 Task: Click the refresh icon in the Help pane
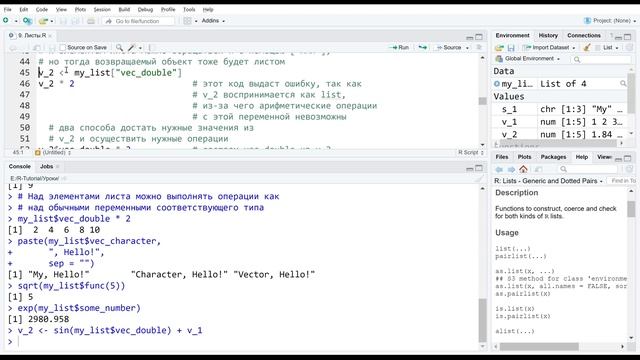pos(629,169)
